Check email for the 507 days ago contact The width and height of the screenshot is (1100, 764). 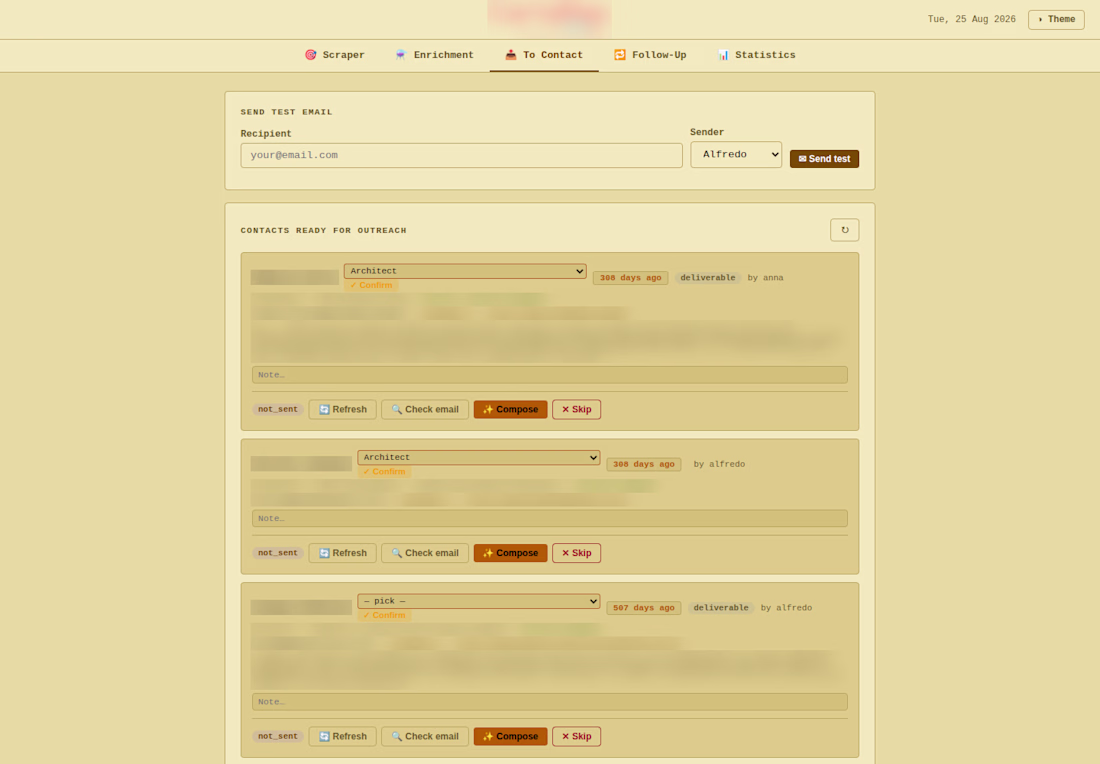[424, 736]
